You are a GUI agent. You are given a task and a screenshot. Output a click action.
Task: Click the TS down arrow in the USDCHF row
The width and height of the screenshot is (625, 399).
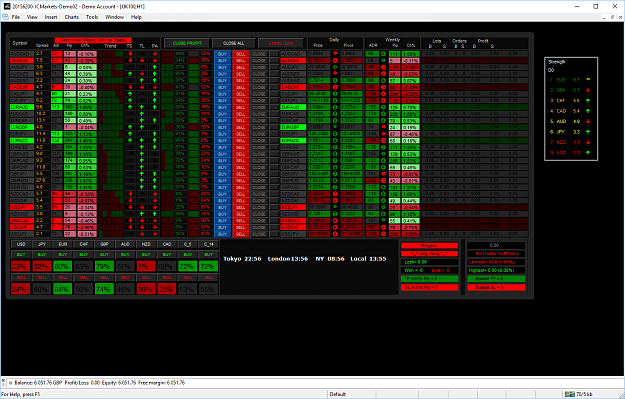130,227
